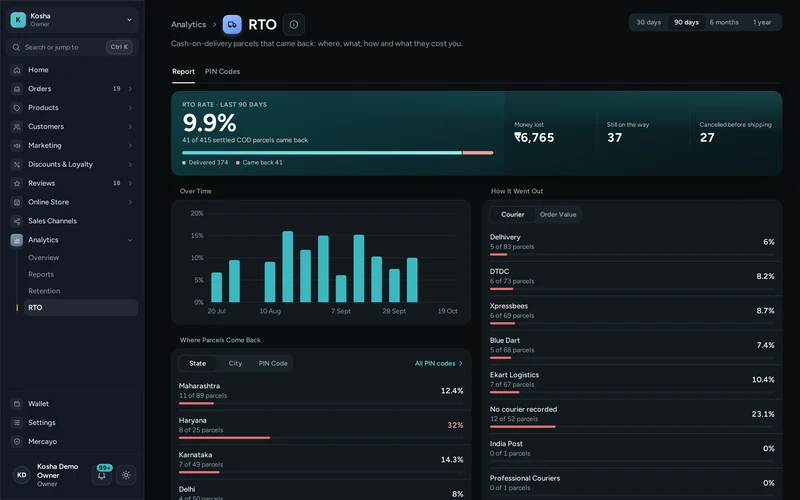This screenshot has width=800, height=500.
Task: Open the All PIN codes link
Action: point(439,363)
